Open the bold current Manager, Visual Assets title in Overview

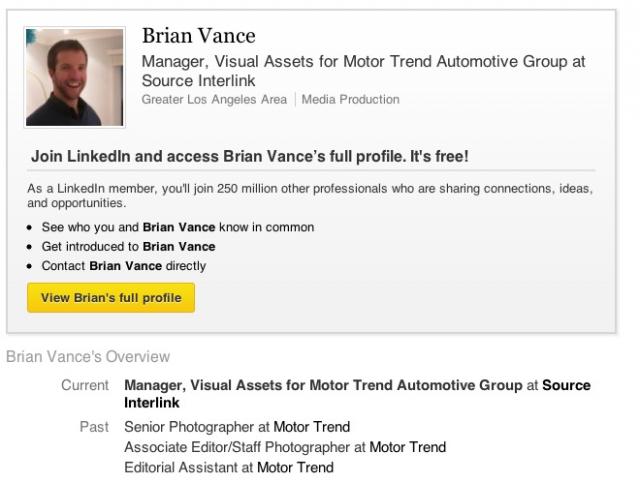tap(323, 385)
